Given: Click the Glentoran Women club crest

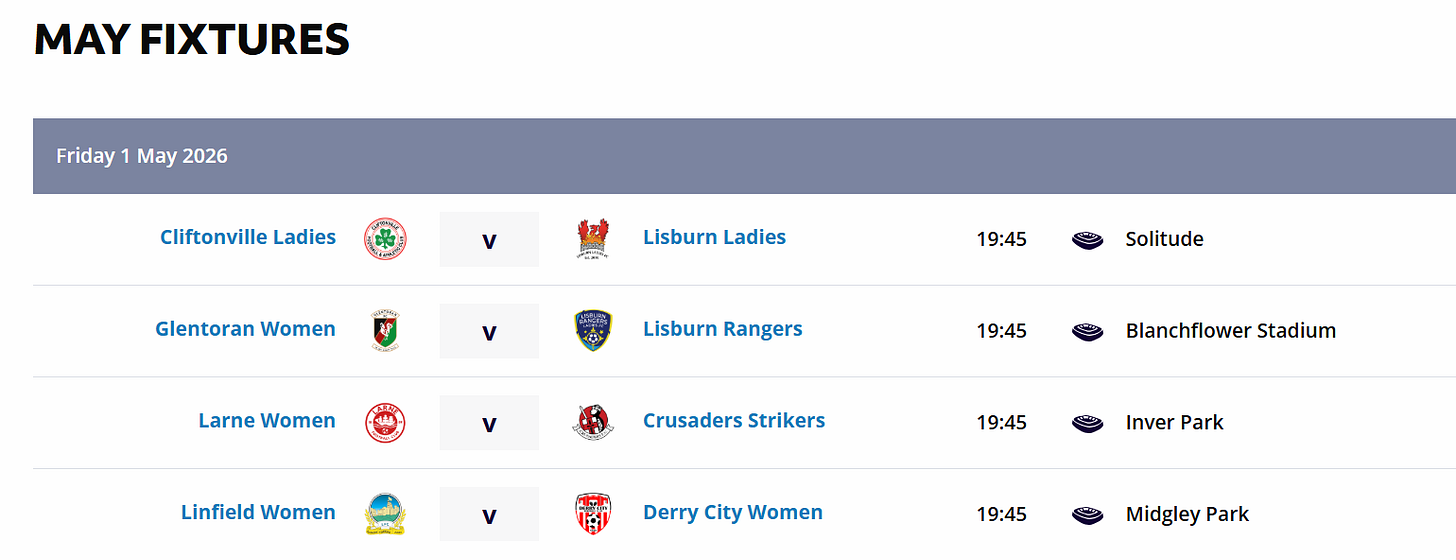Looking at the screenshot, I should pos(385,331).
